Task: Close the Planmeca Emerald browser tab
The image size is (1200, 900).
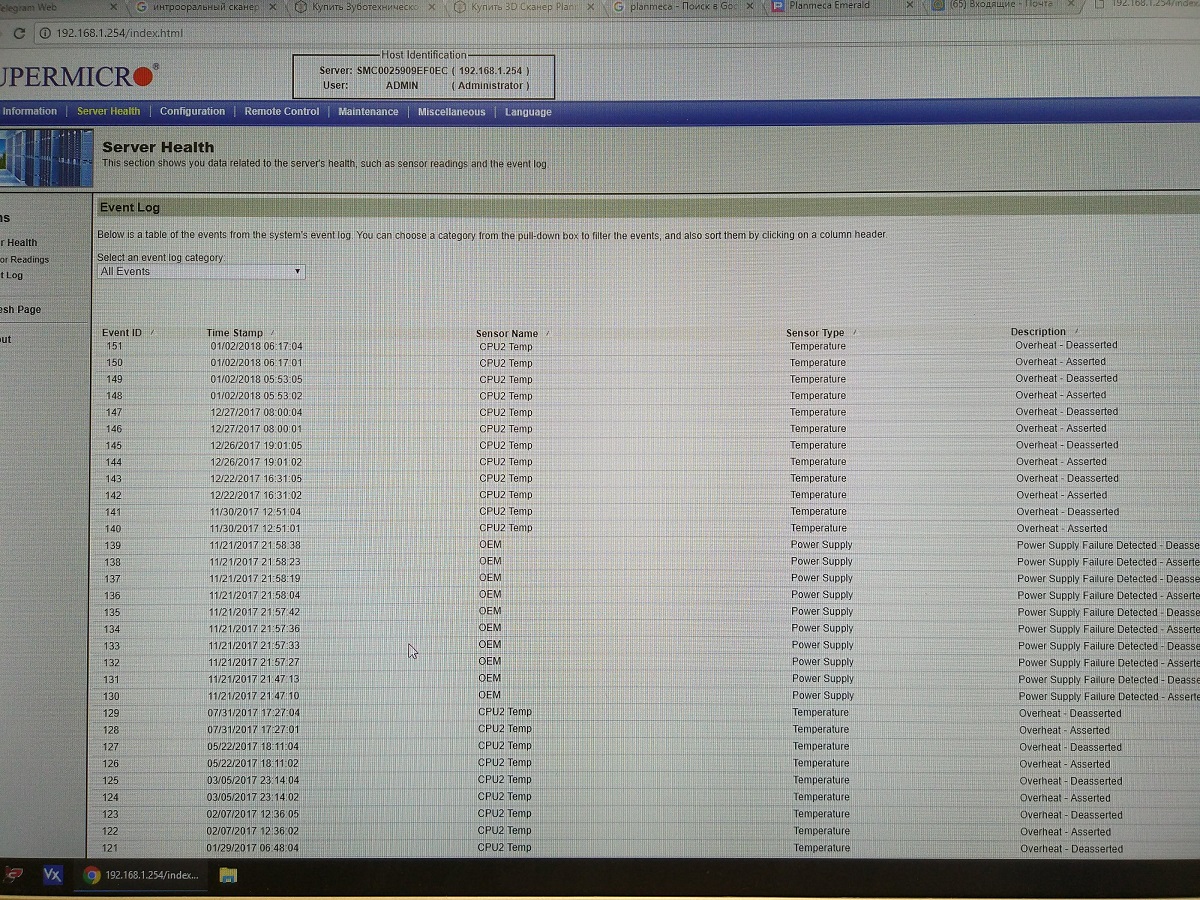Action: point(911,7)
